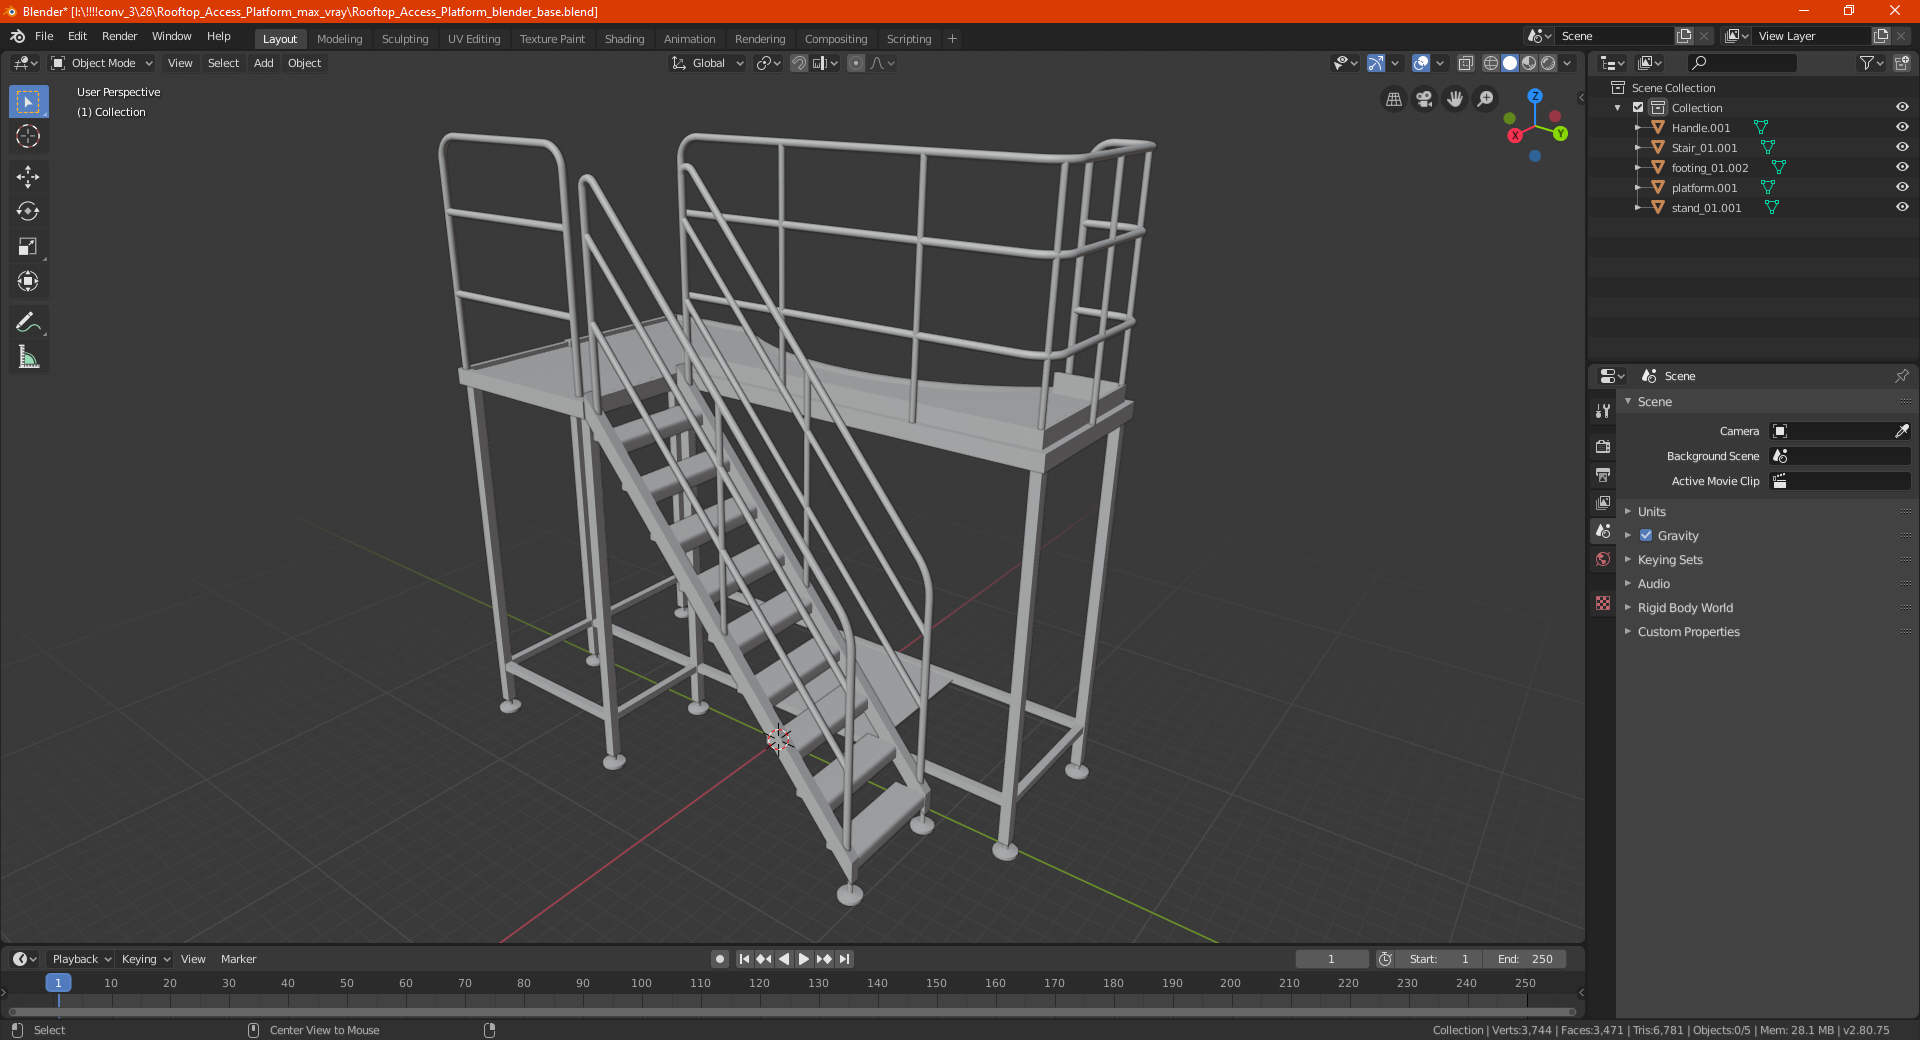This screenshot has width=1920, height=1040.
Task: Click the hand pan view icon
Action: [1455, 99]
